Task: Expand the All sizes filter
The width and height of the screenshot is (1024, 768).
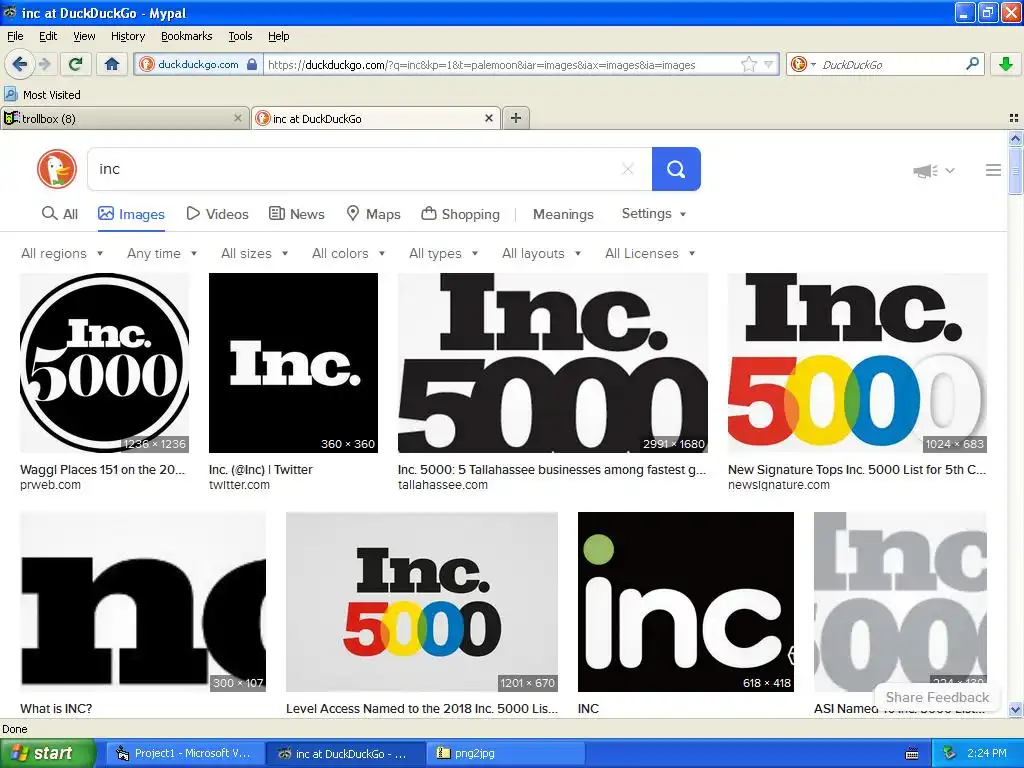Action: click(254, 253)
